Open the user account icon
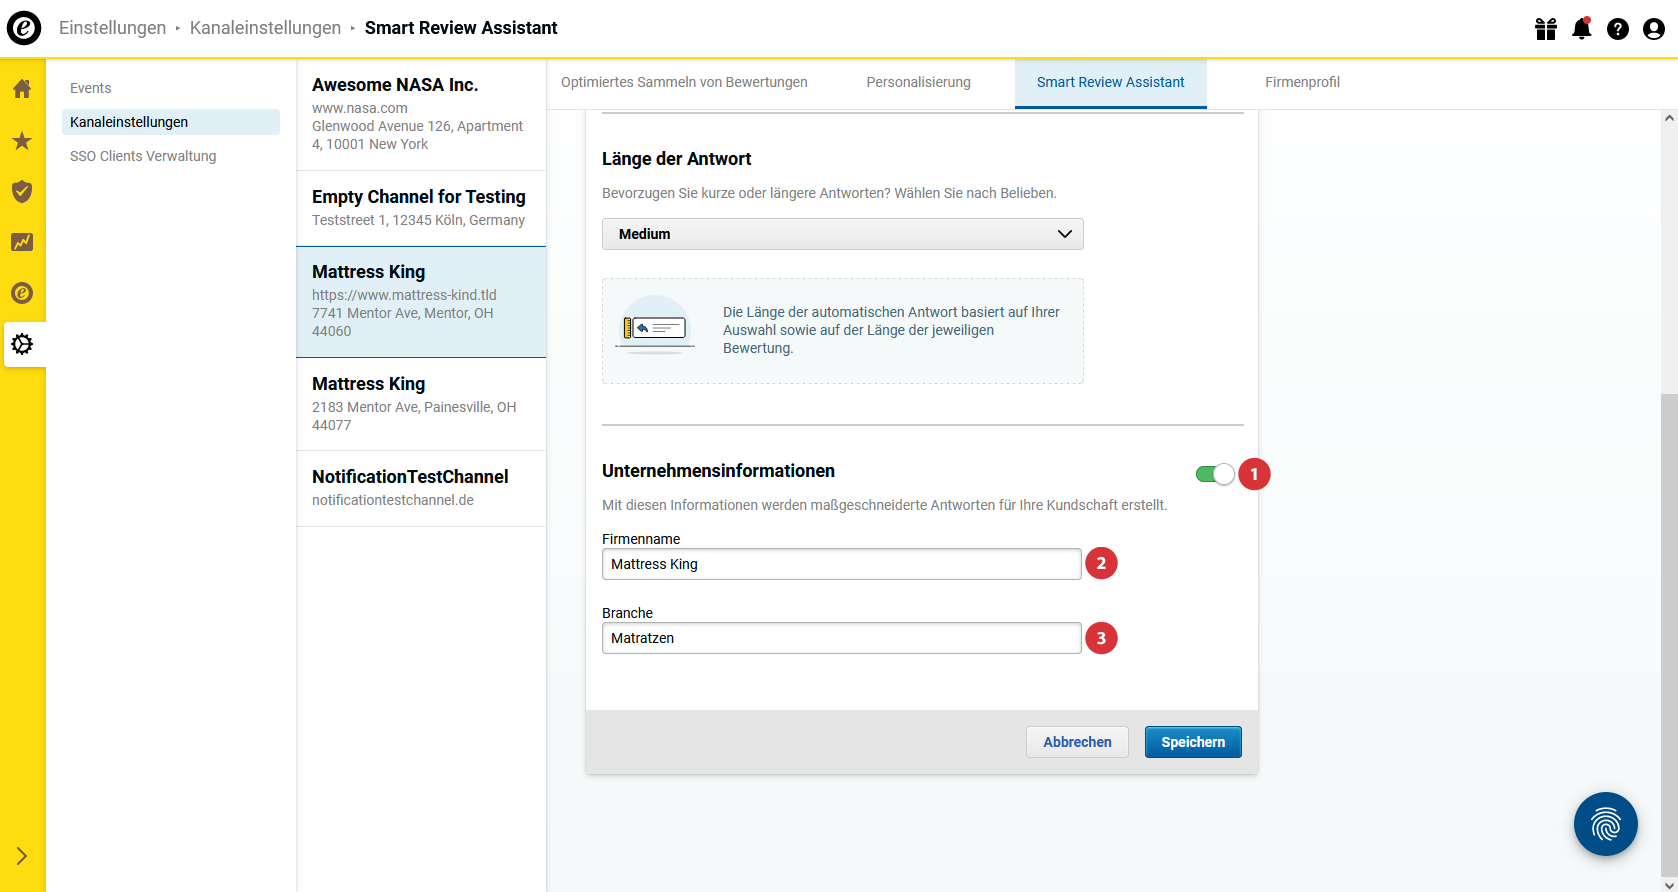Viewport: 1678px width, 892px height. [1654, 29]
